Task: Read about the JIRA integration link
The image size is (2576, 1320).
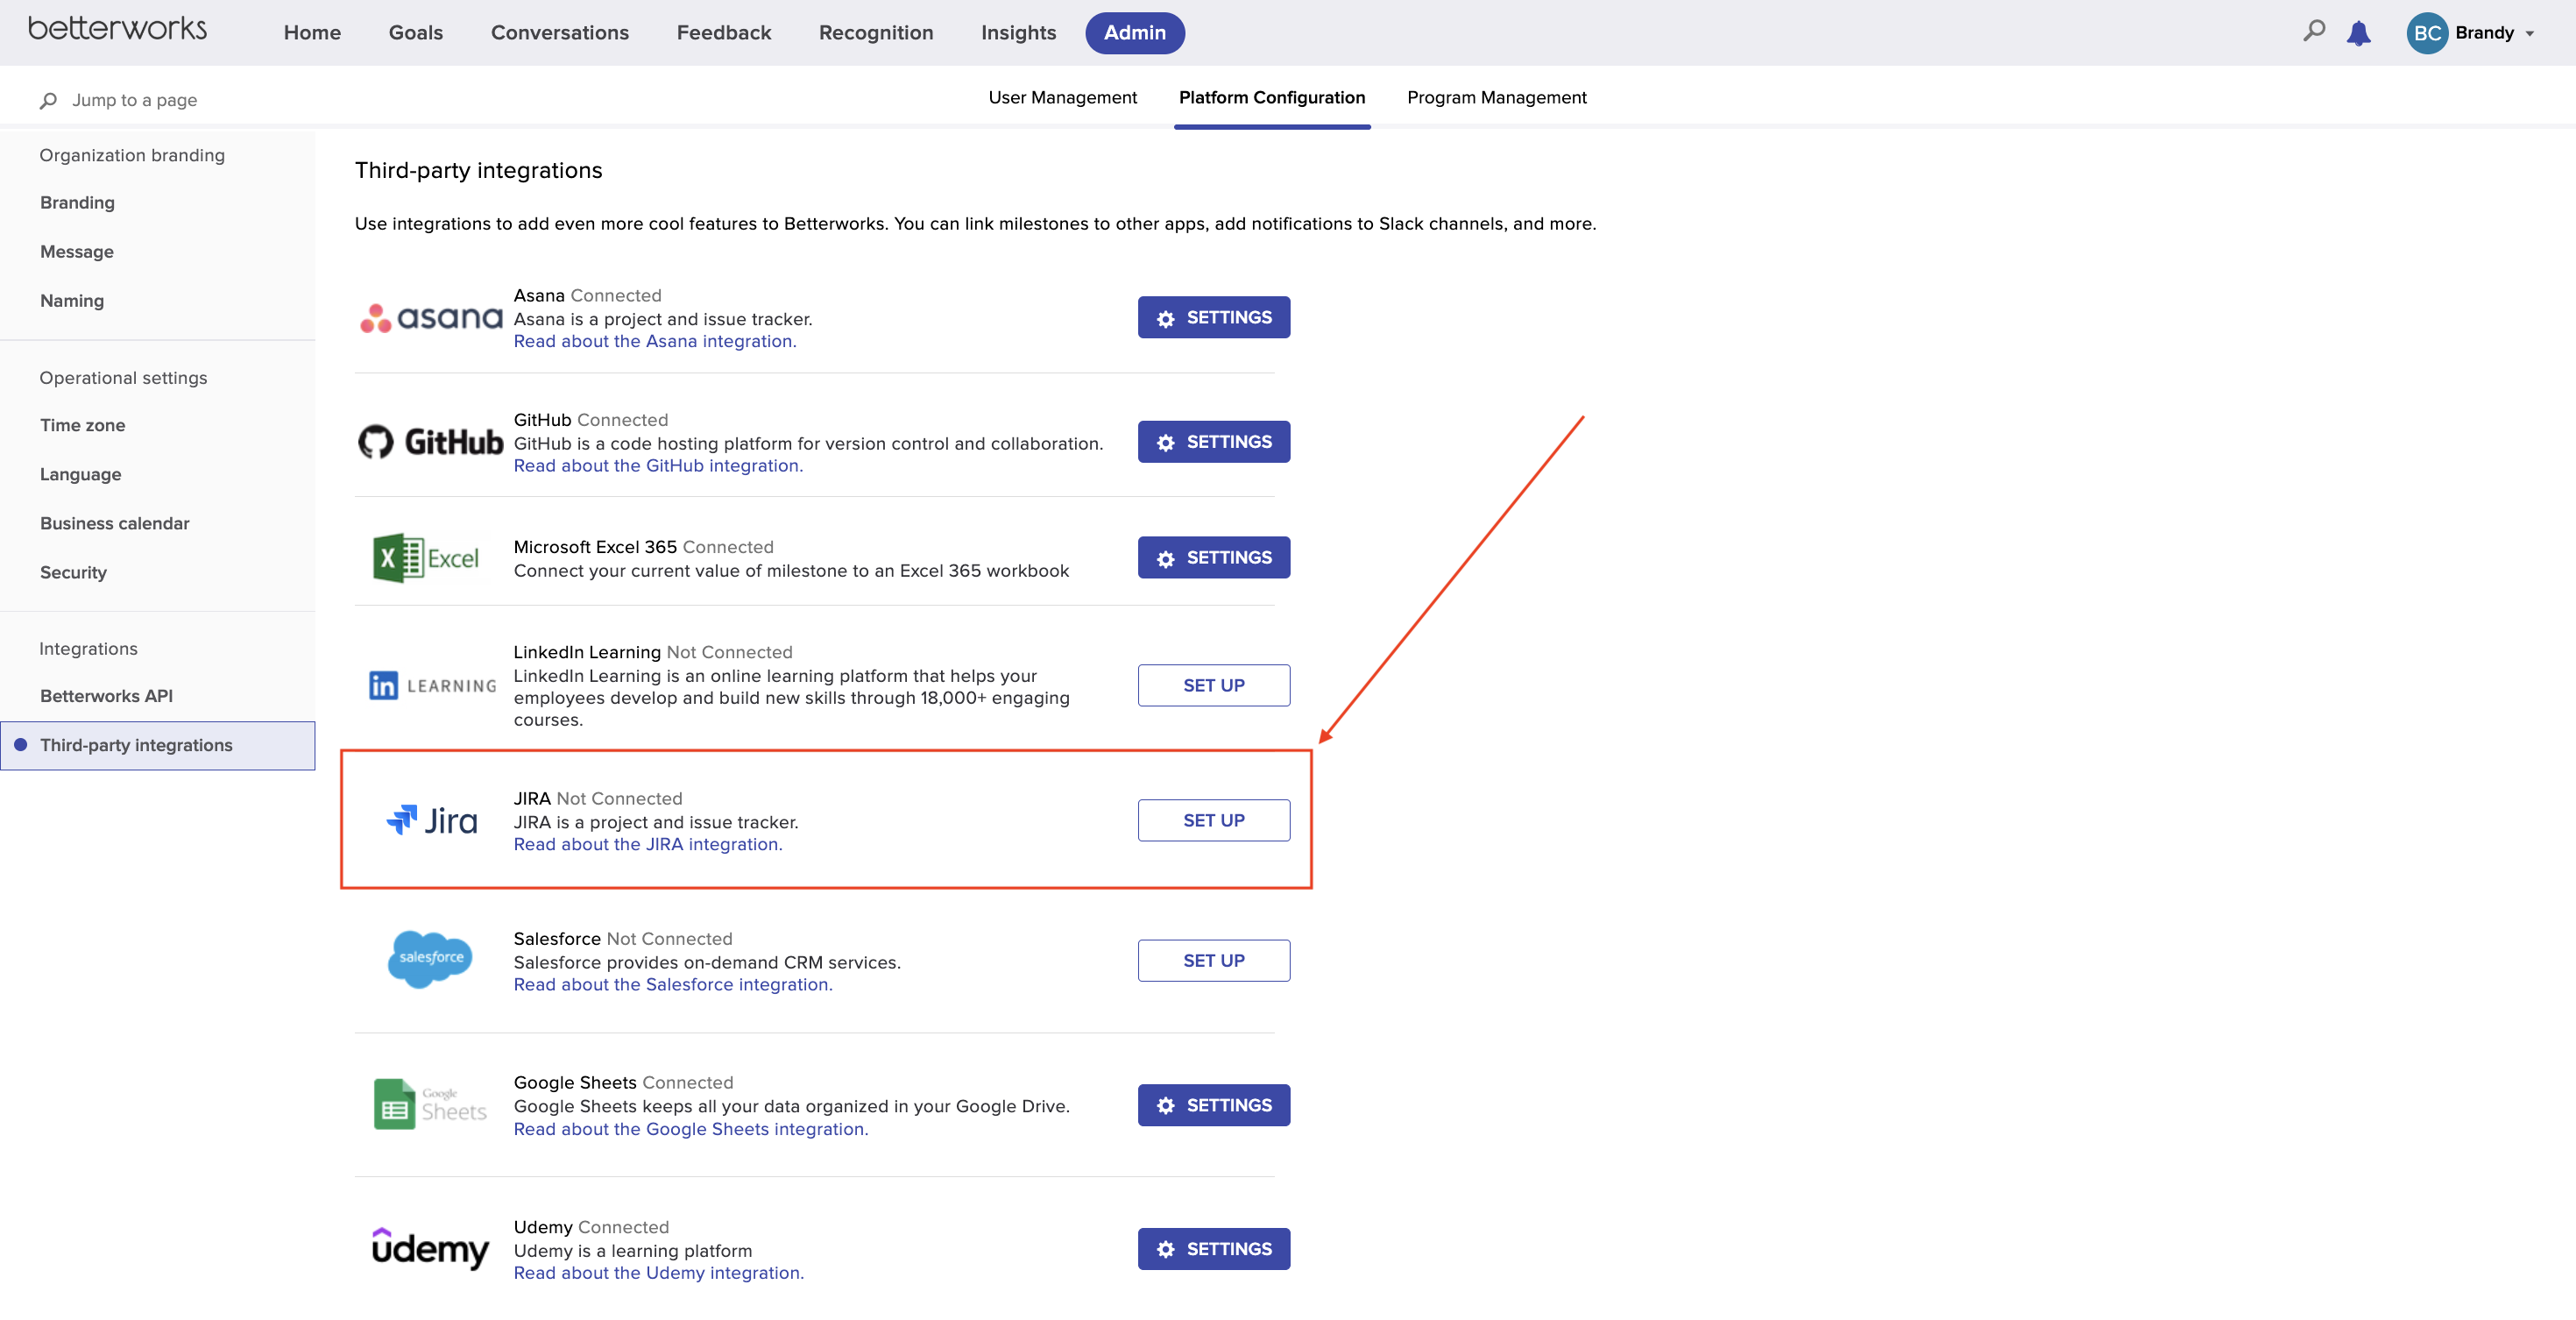Action: click(x=648, y=845)
